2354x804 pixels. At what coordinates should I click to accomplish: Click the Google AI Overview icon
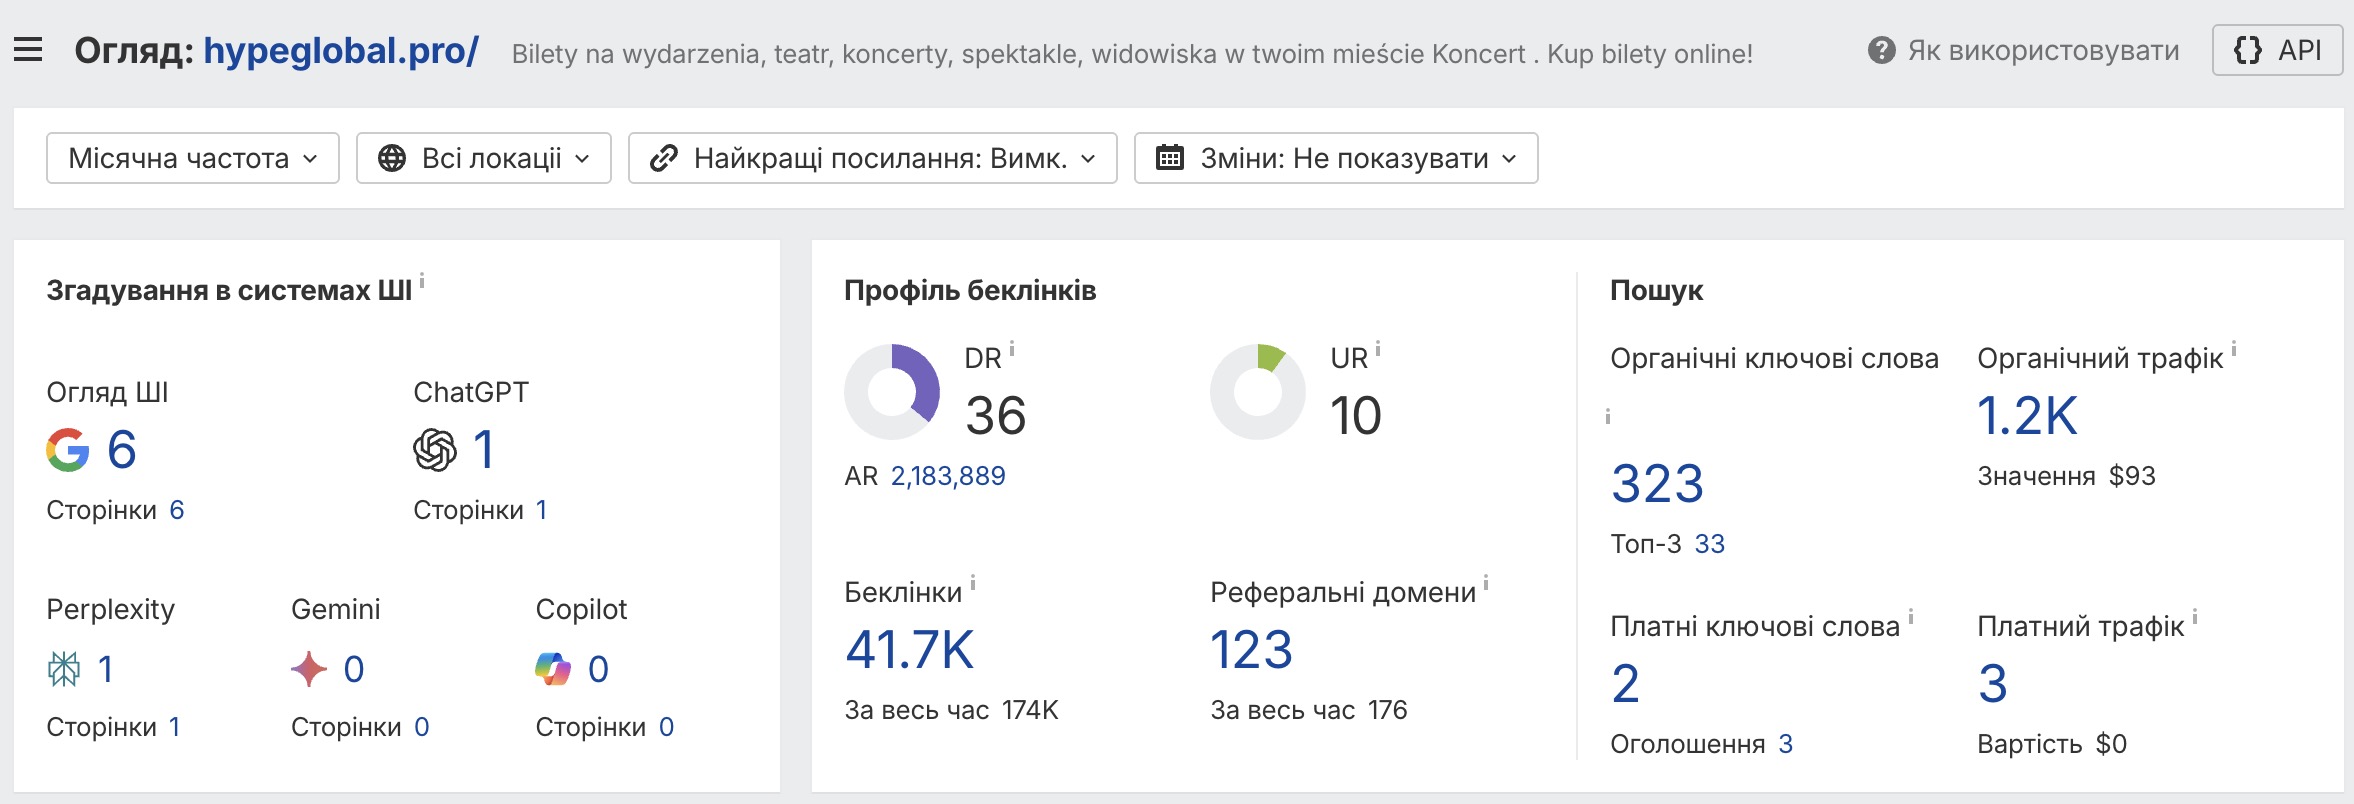tap(68, 450)
